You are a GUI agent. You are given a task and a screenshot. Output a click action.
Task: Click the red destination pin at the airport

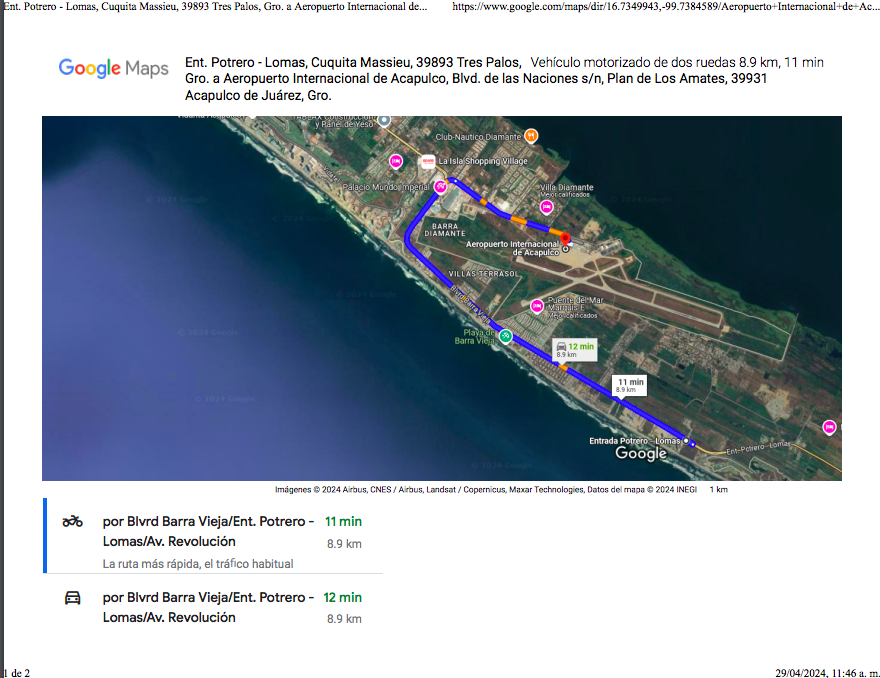pyautogui.click(x=565, y=239)
